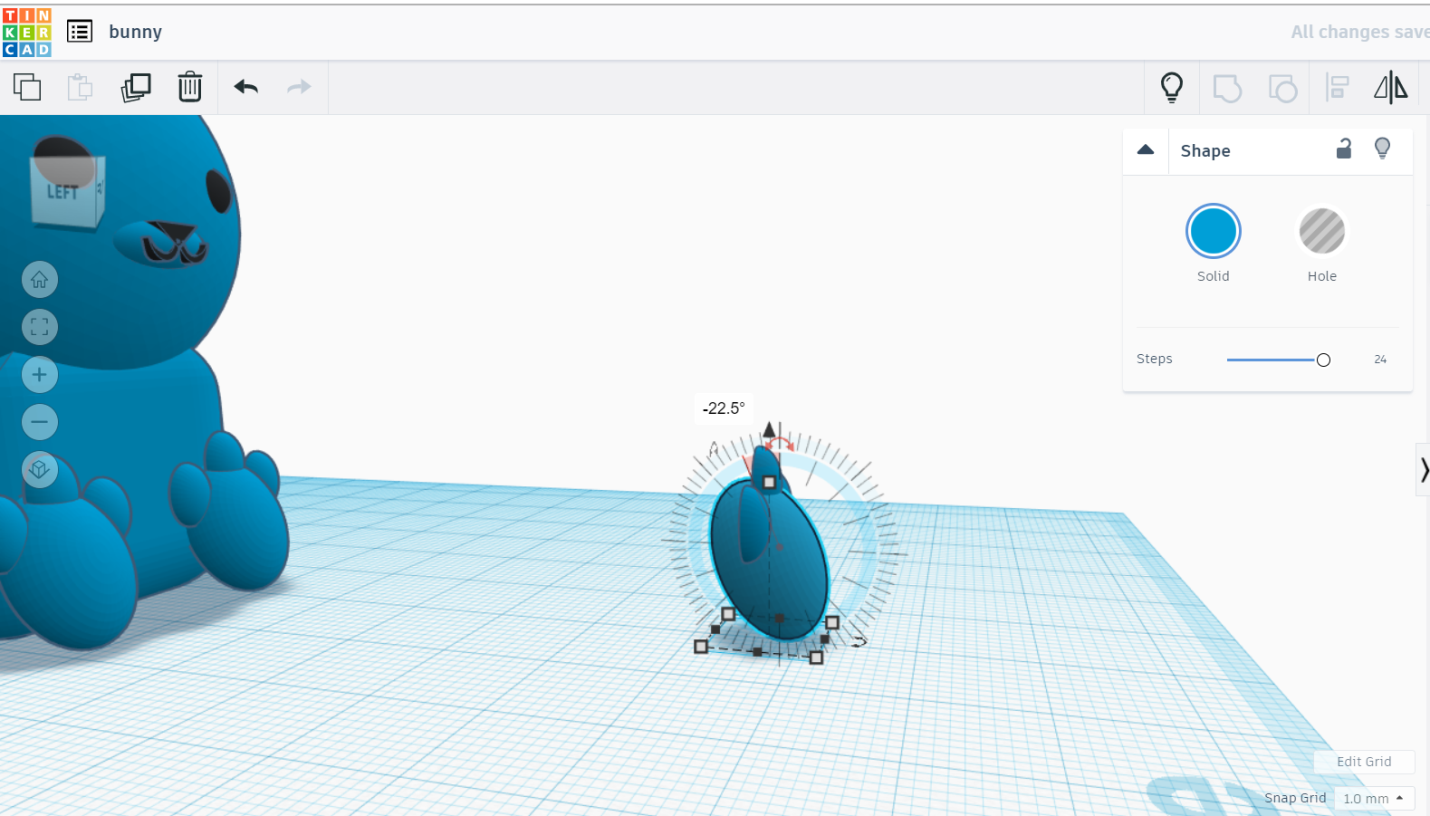The image size is (1430, 816).
Task: Select the Hole striped swatch
Action: (1322, 232)
